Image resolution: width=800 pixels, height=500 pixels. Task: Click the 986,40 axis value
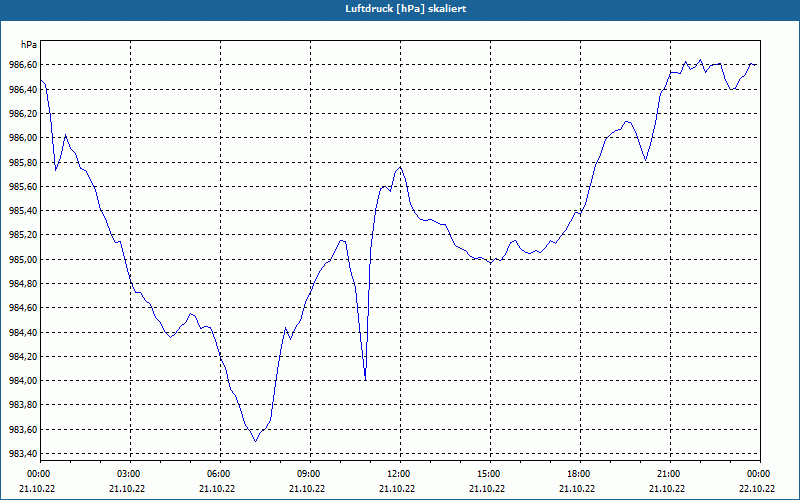click(x=23, y=90)
